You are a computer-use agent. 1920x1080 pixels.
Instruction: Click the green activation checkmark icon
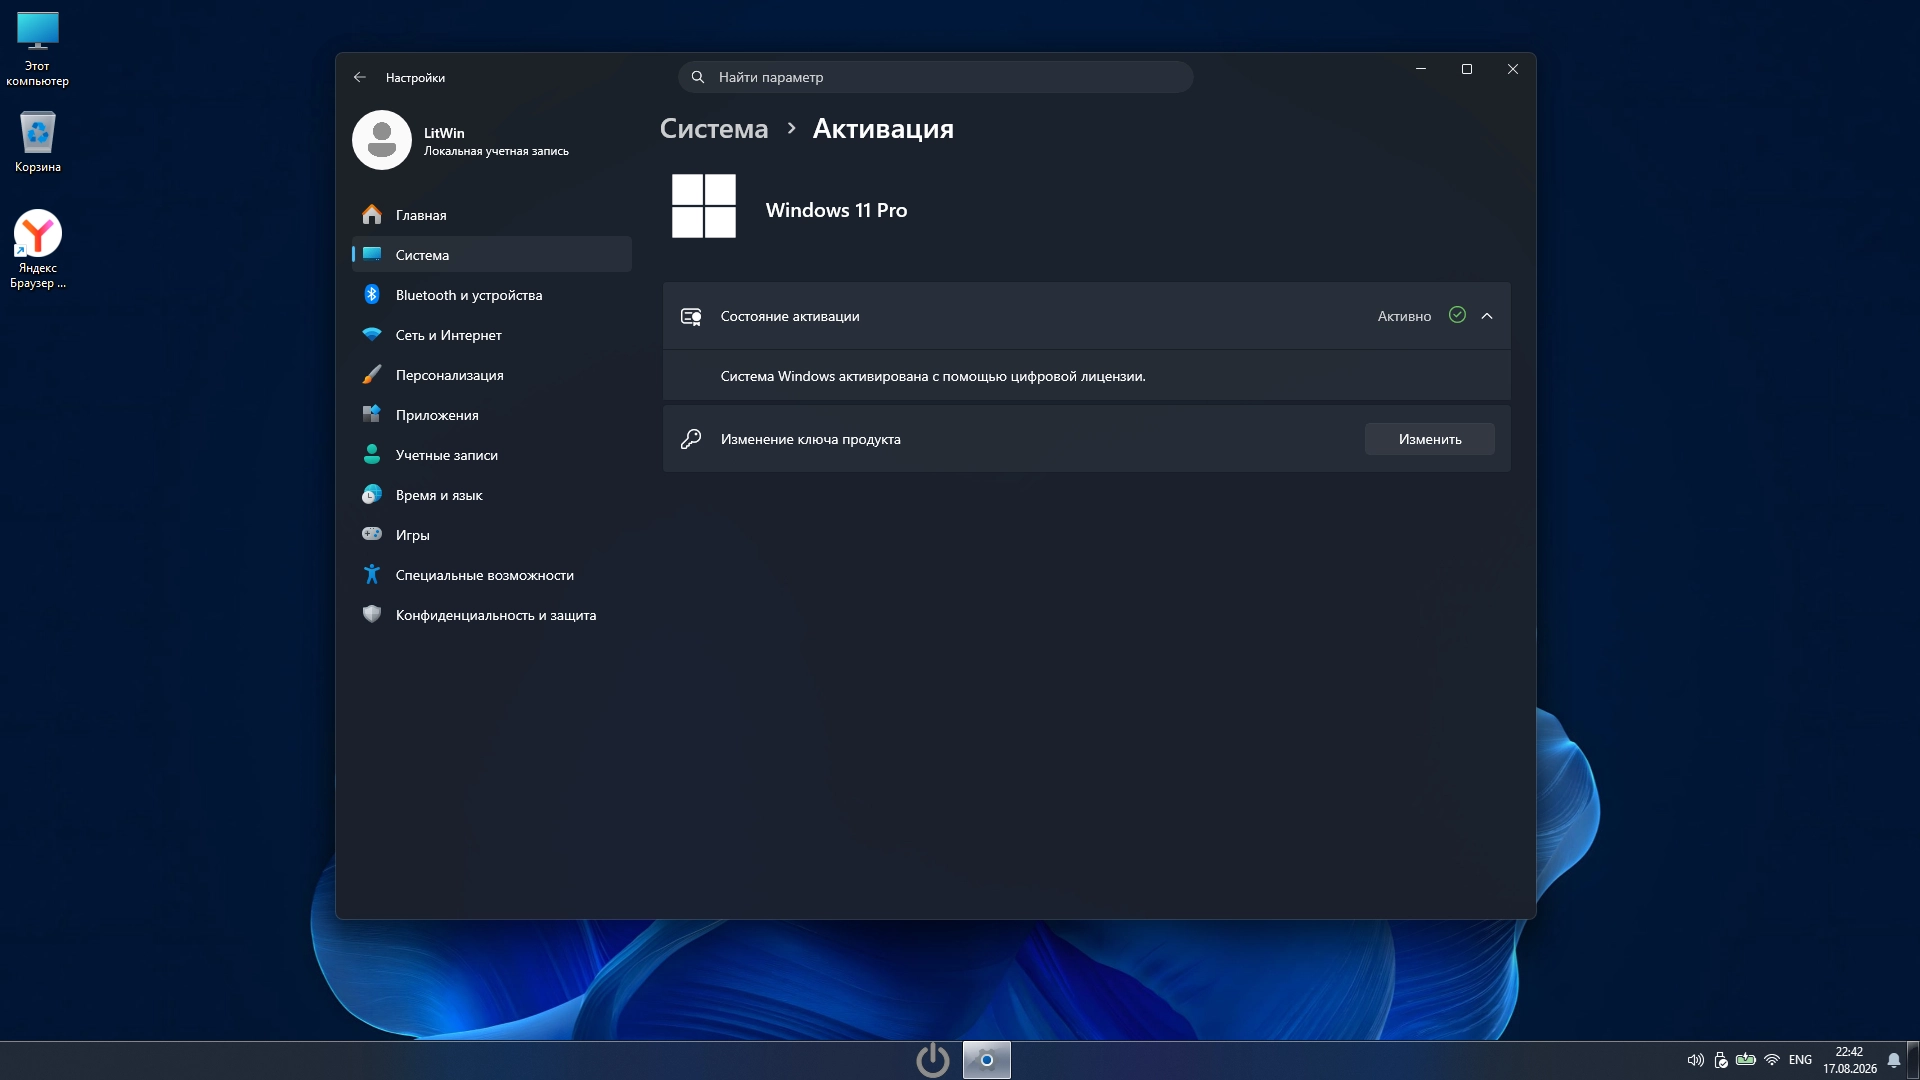[x=1457, y=315]
